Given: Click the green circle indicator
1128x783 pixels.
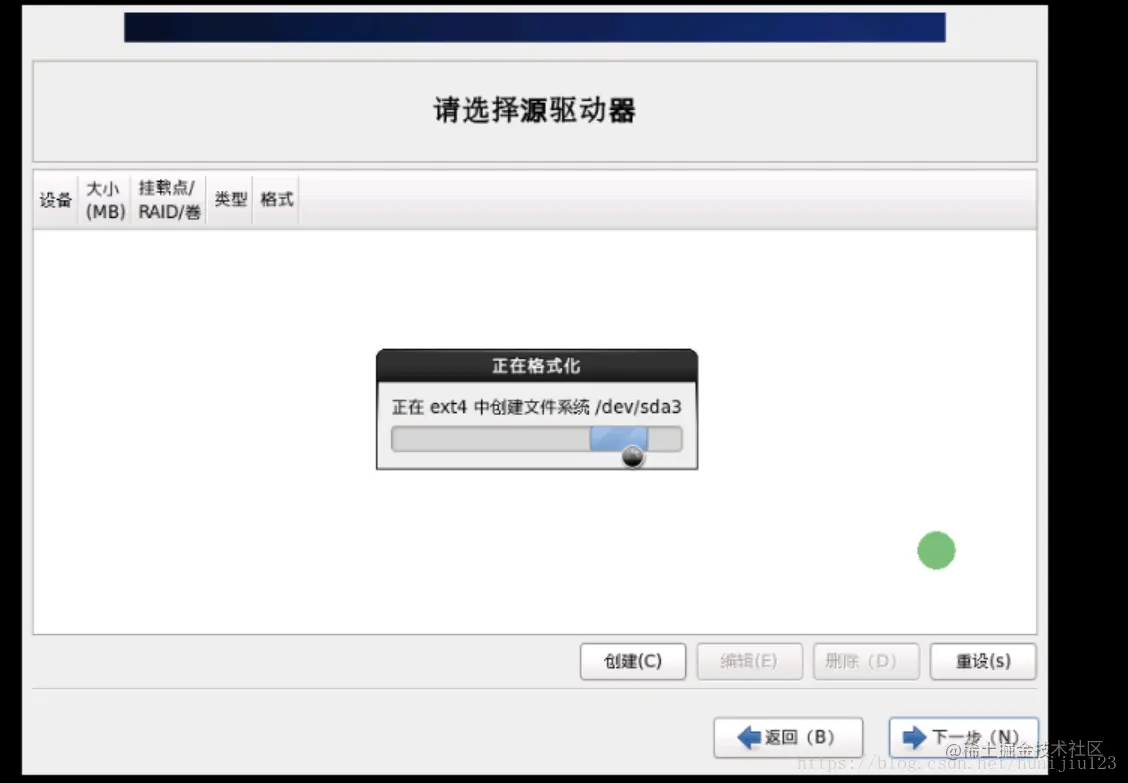Looking at the screenshot, I should click(936, 550).
